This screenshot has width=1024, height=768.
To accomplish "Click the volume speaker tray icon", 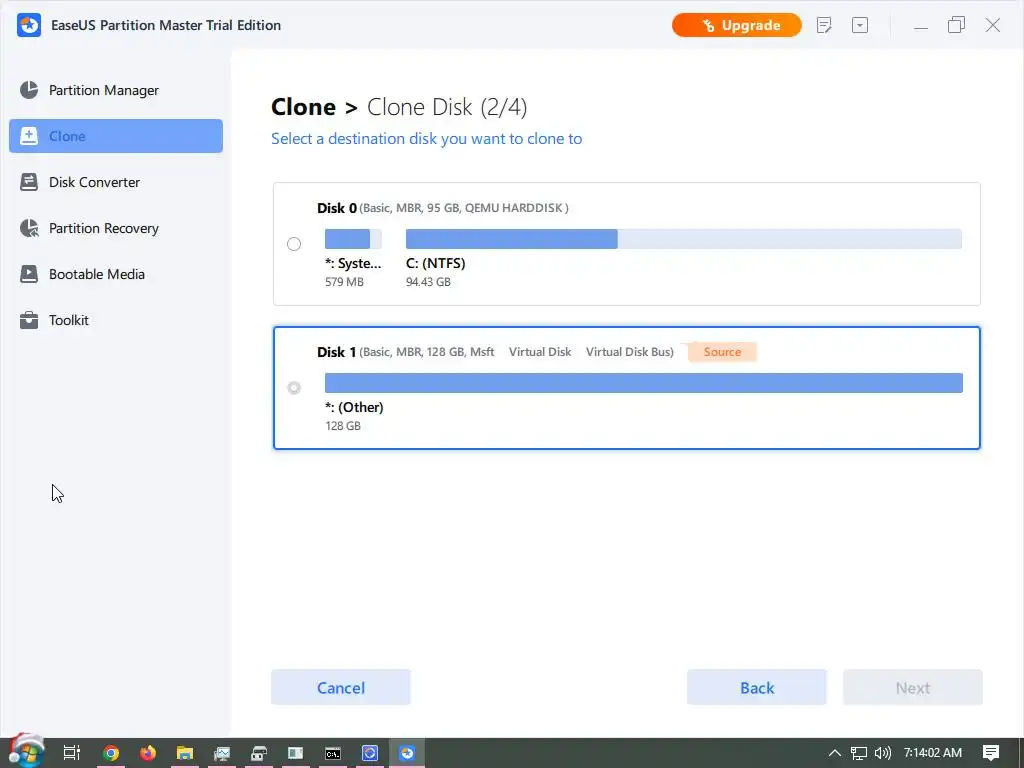I will (882, 753).
